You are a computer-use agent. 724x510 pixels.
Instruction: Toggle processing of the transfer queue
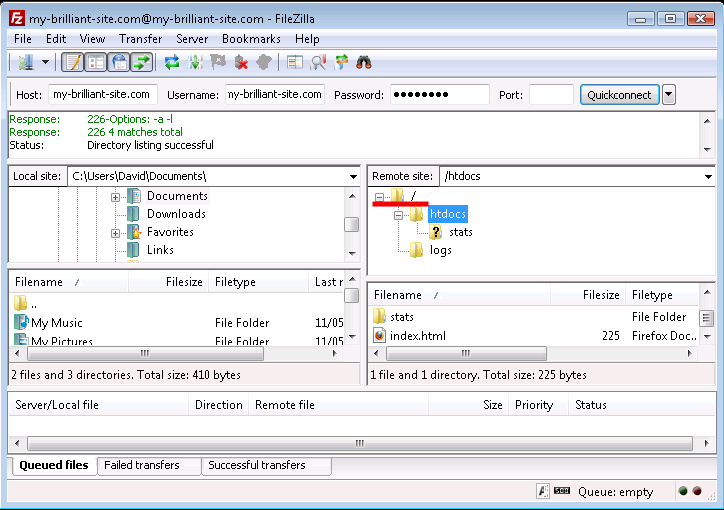195,62
